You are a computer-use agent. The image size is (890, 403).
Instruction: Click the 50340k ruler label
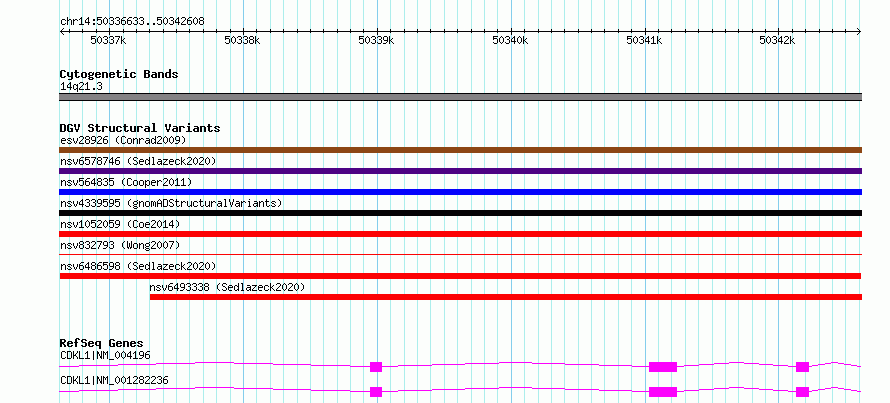510,40
